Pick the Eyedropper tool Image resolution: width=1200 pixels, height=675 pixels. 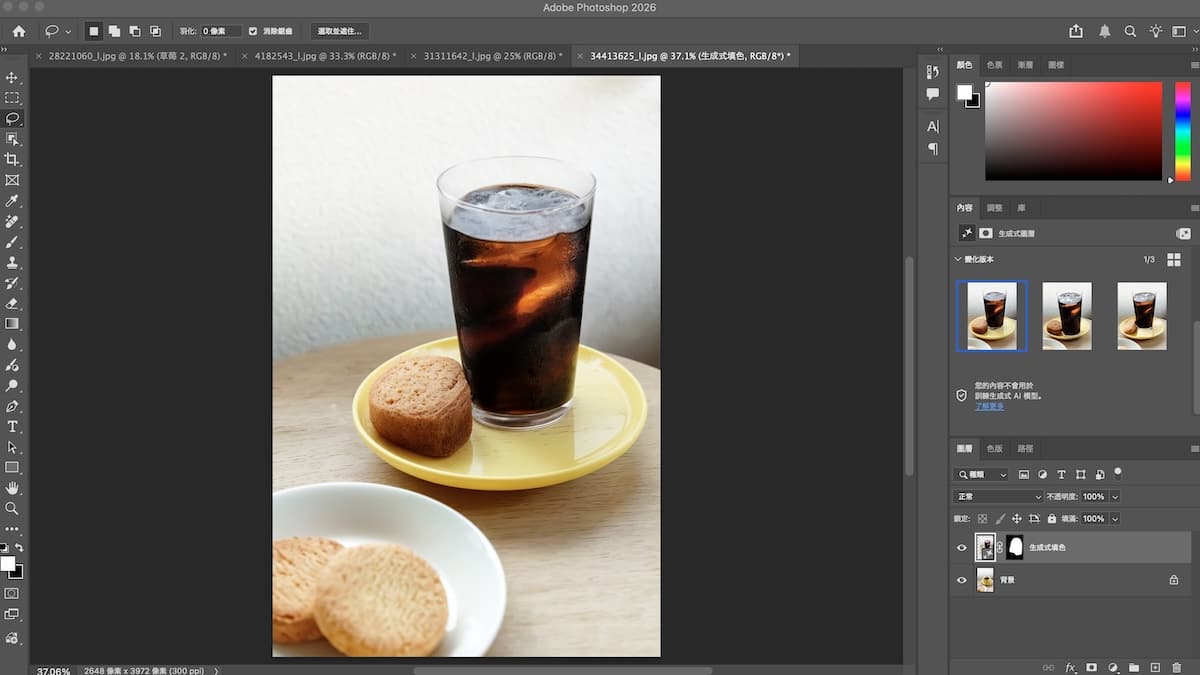(x=12, y=201)
